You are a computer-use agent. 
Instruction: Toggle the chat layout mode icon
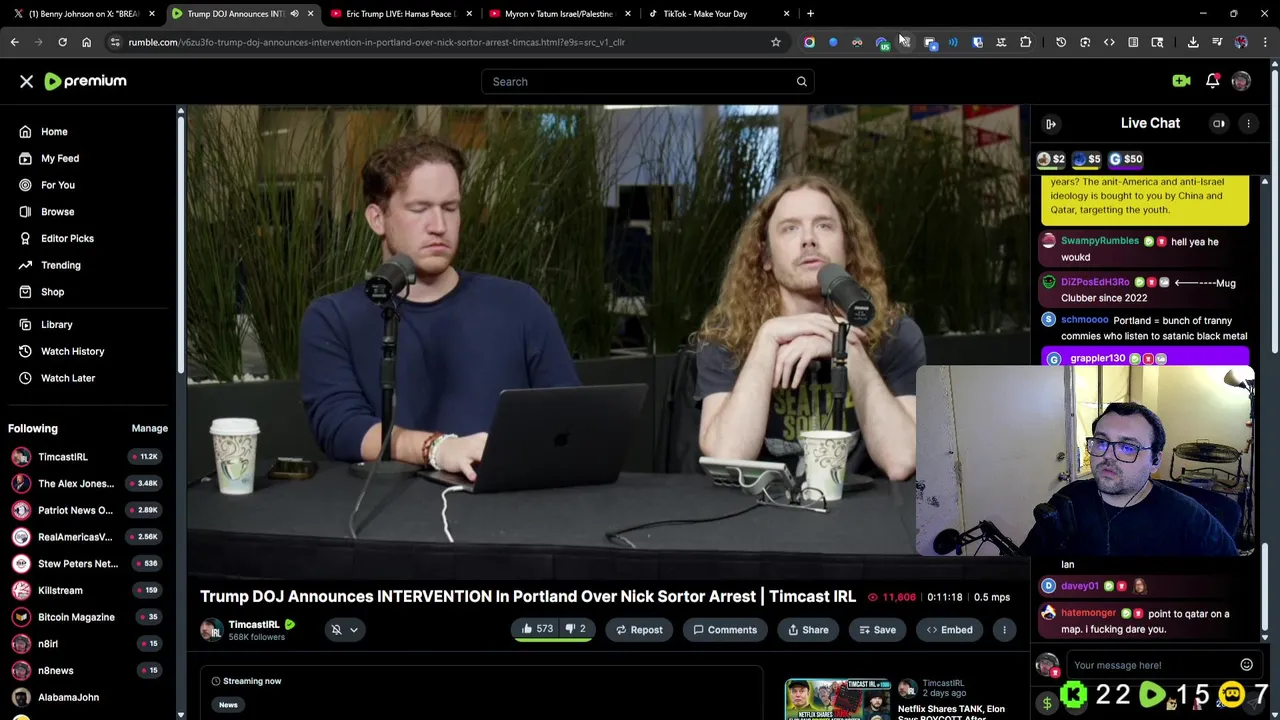(x=1219, y=124)
